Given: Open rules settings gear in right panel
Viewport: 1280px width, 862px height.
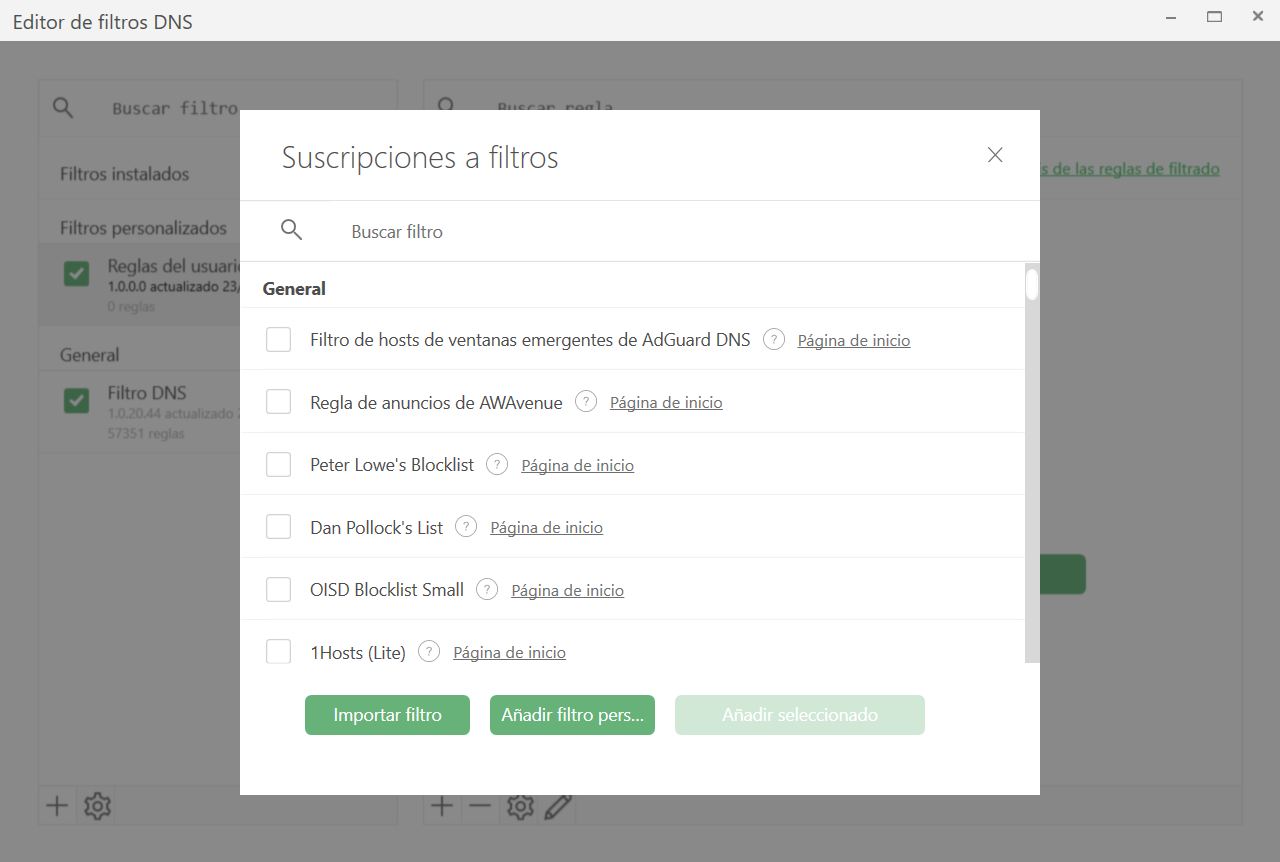Looking at the screenshot, I should pos(520,806).
